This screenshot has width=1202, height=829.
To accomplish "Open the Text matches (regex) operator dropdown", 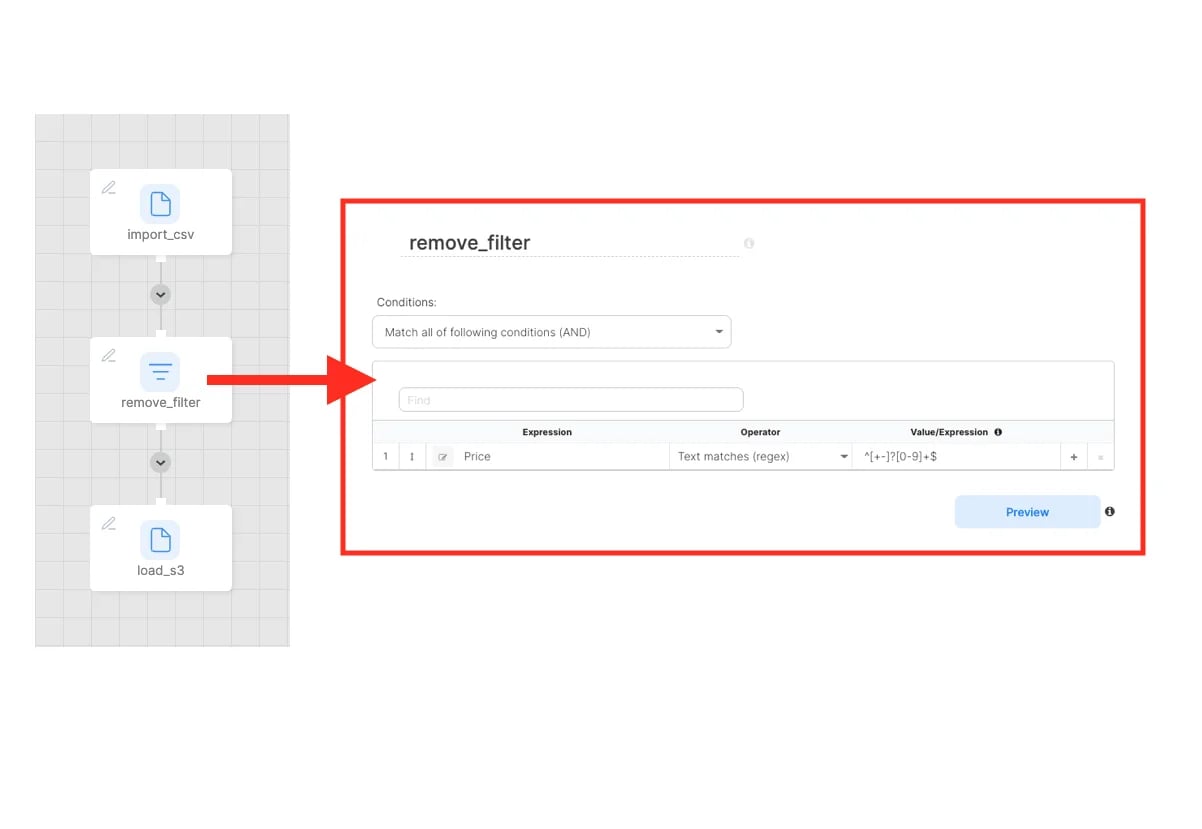I will click(762, 457).
